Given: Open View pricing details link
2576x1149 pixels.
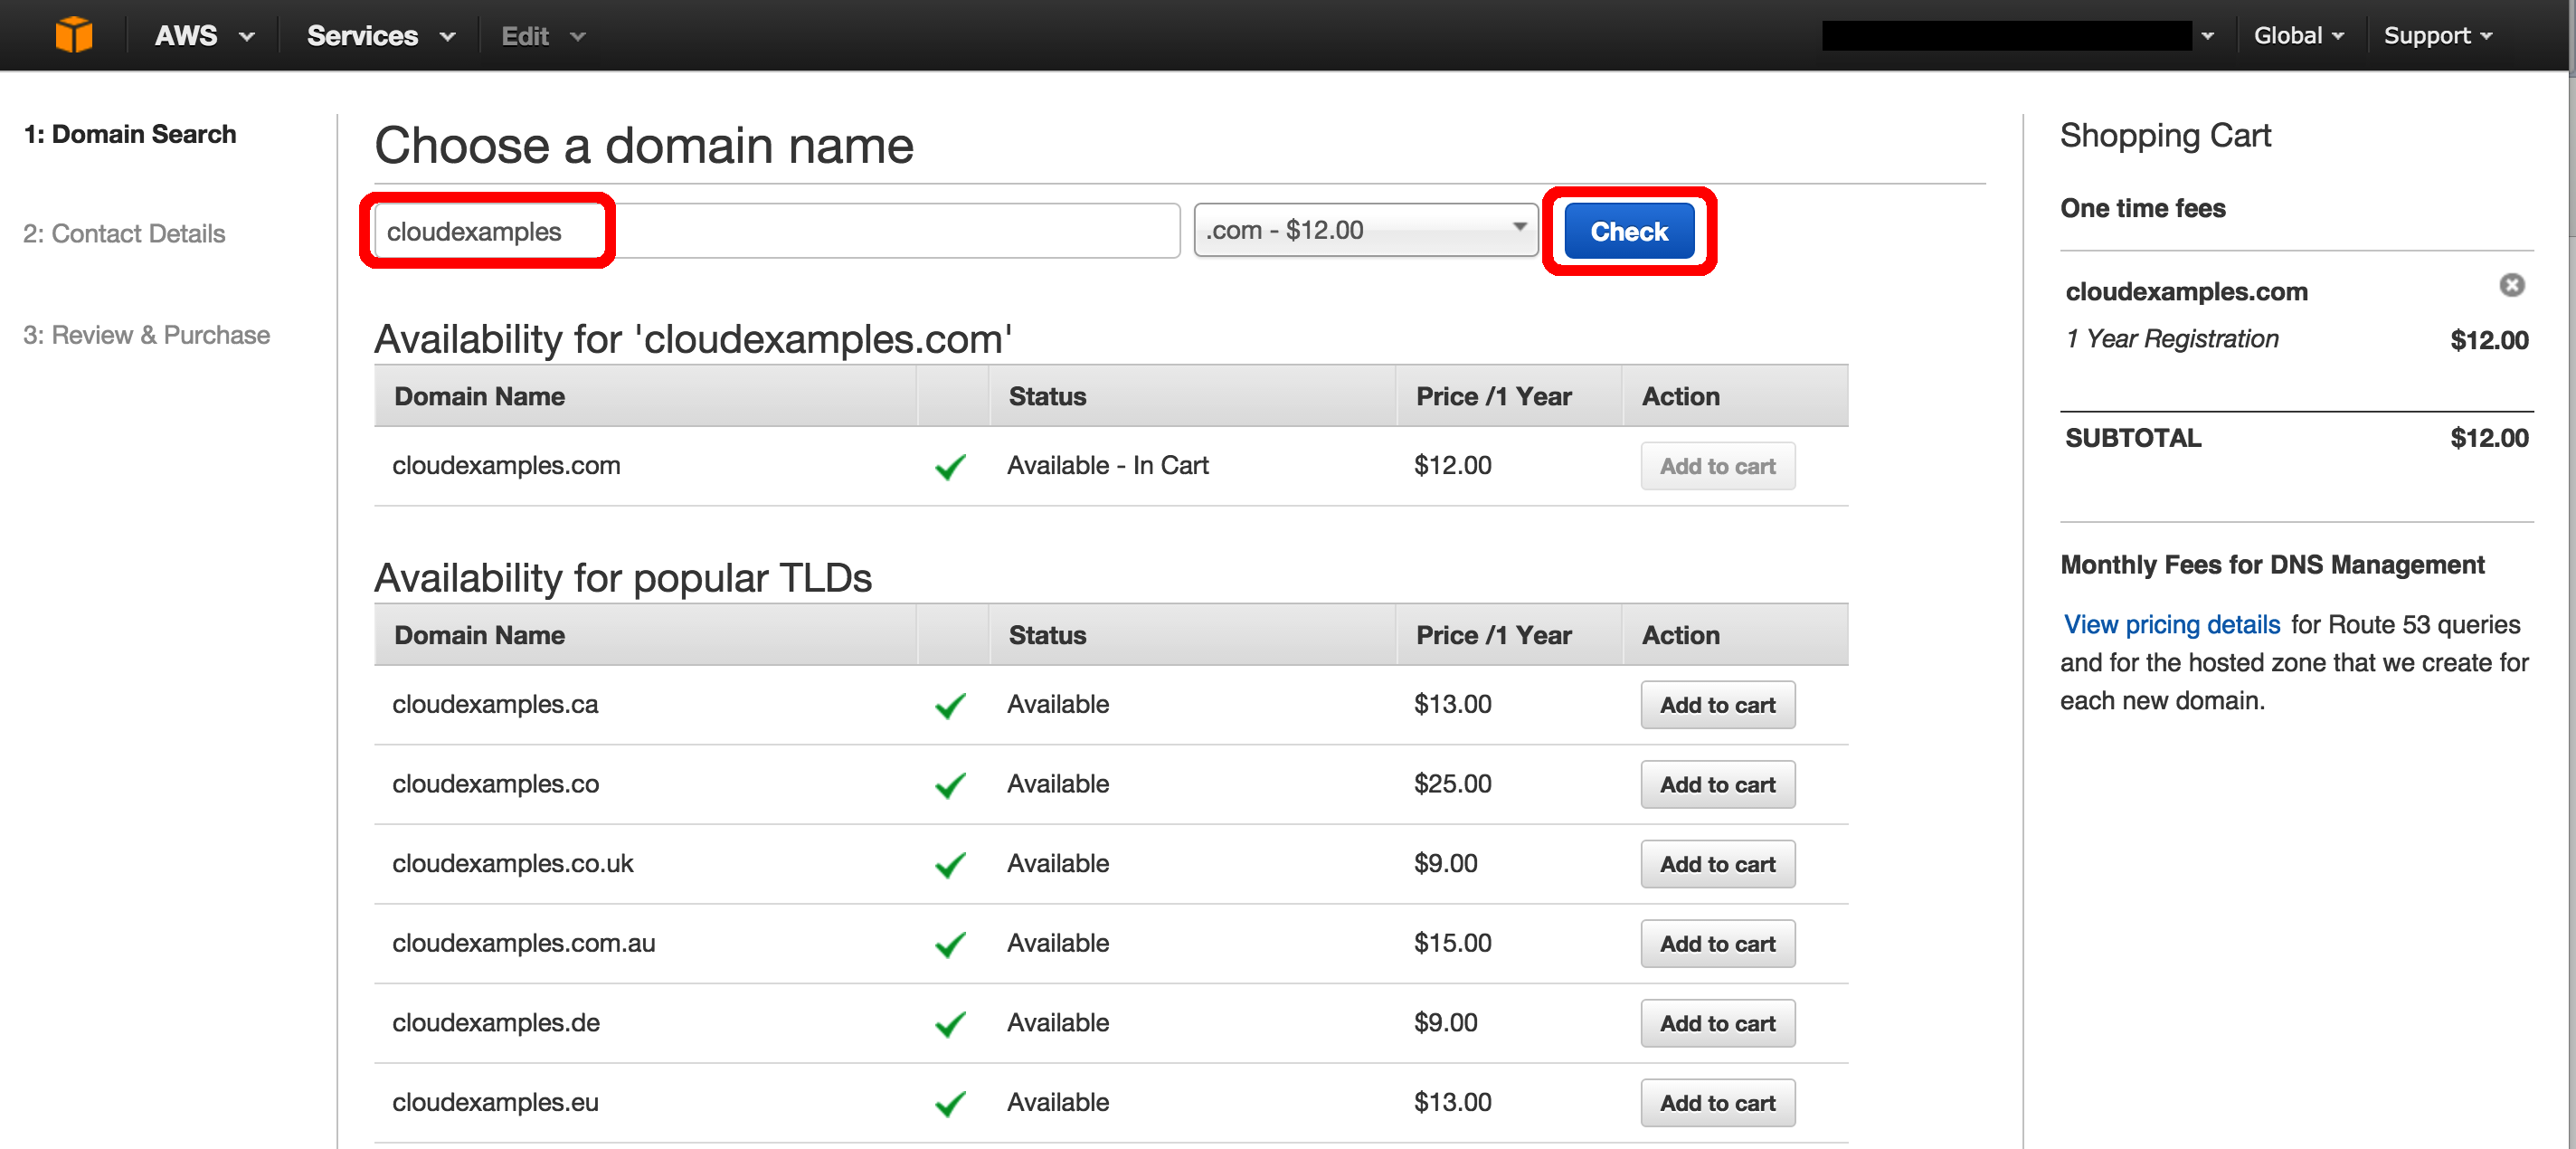Looking at the screenshot, I should [2170, 624].
